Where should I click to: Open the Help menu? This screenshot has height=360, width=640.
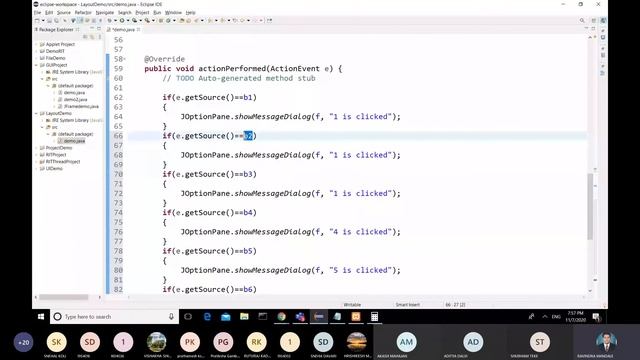[190, 13]
